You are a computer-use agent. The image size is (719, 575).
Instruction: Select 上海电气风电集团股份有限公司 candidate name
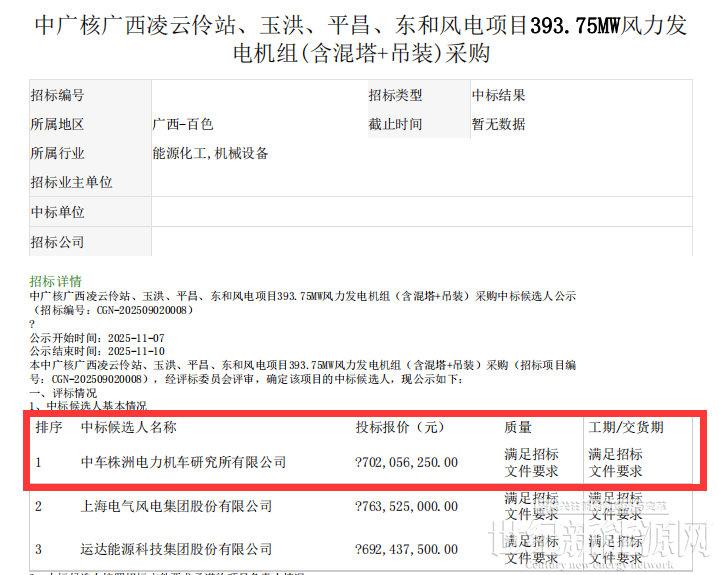(176, 506)
